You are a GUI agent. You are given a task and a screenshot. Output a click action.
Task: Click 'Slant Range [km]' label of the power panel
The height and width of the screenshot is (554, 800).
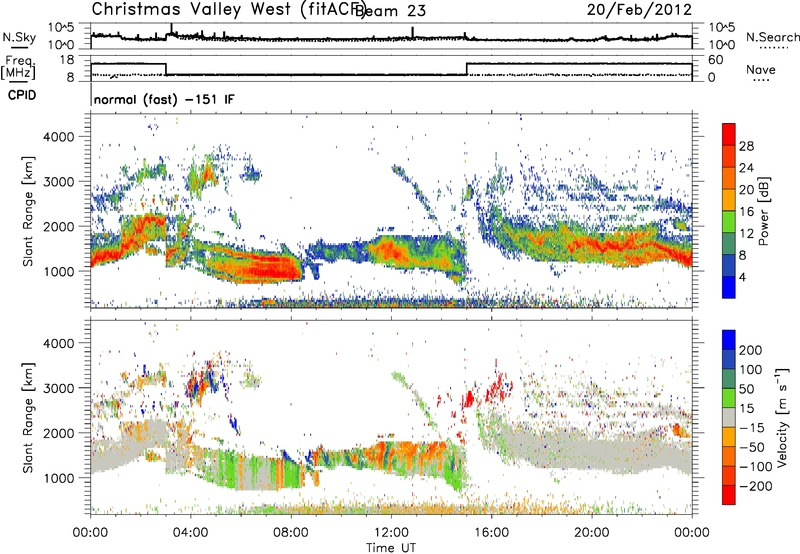tap(28, 211)
